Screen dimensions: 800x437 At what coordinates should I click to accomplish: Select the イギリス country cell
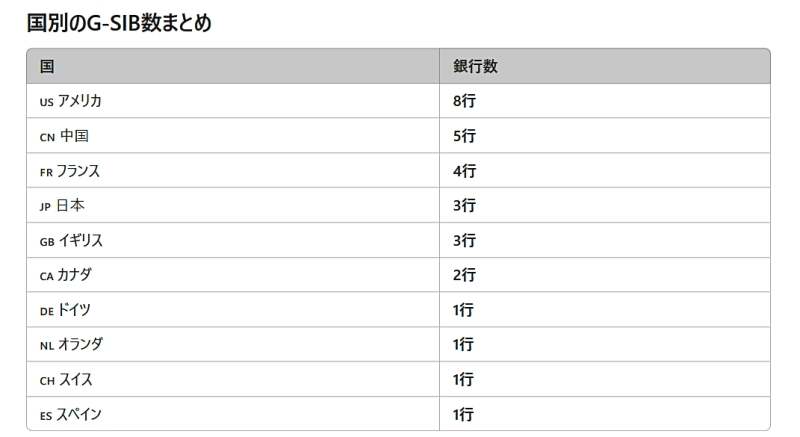[x=71, y=241]
